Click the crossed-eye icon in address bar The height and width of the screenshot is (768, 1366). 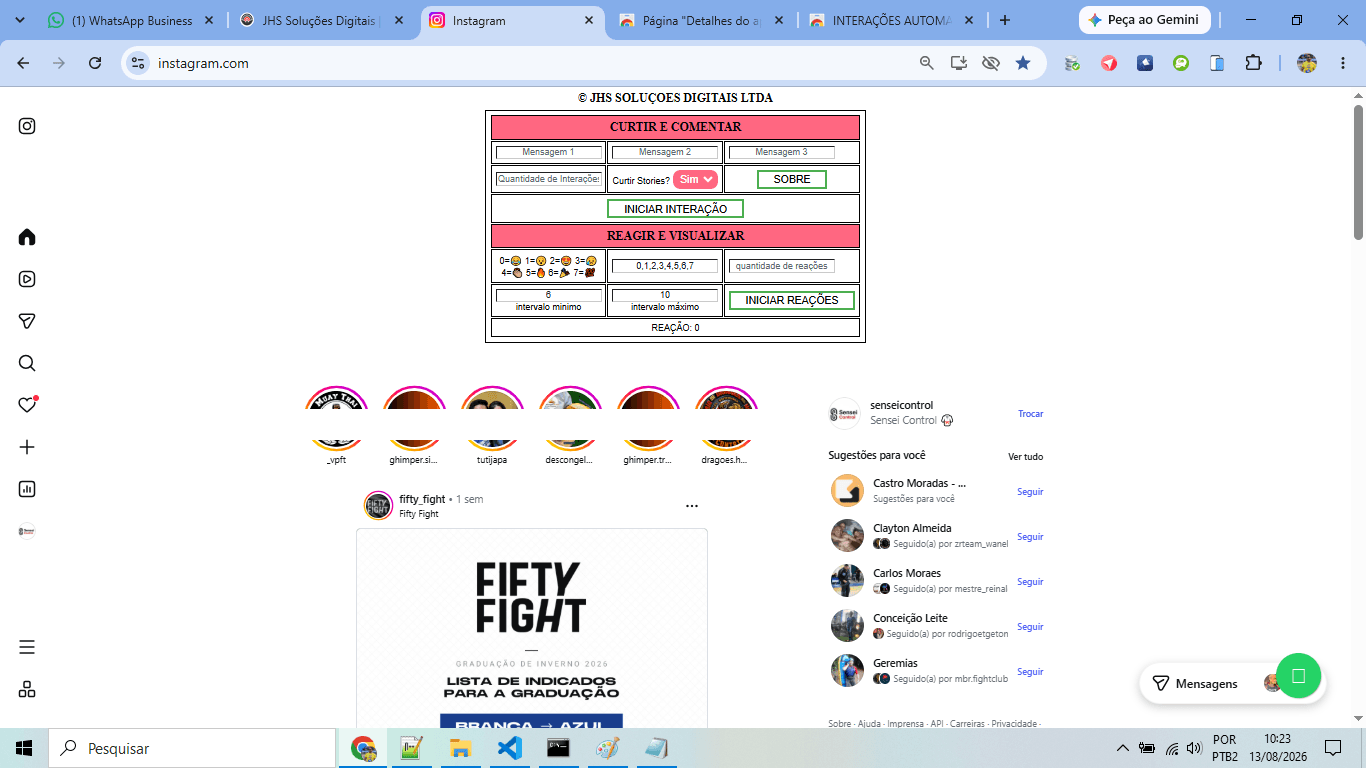(x=991, y=63)
